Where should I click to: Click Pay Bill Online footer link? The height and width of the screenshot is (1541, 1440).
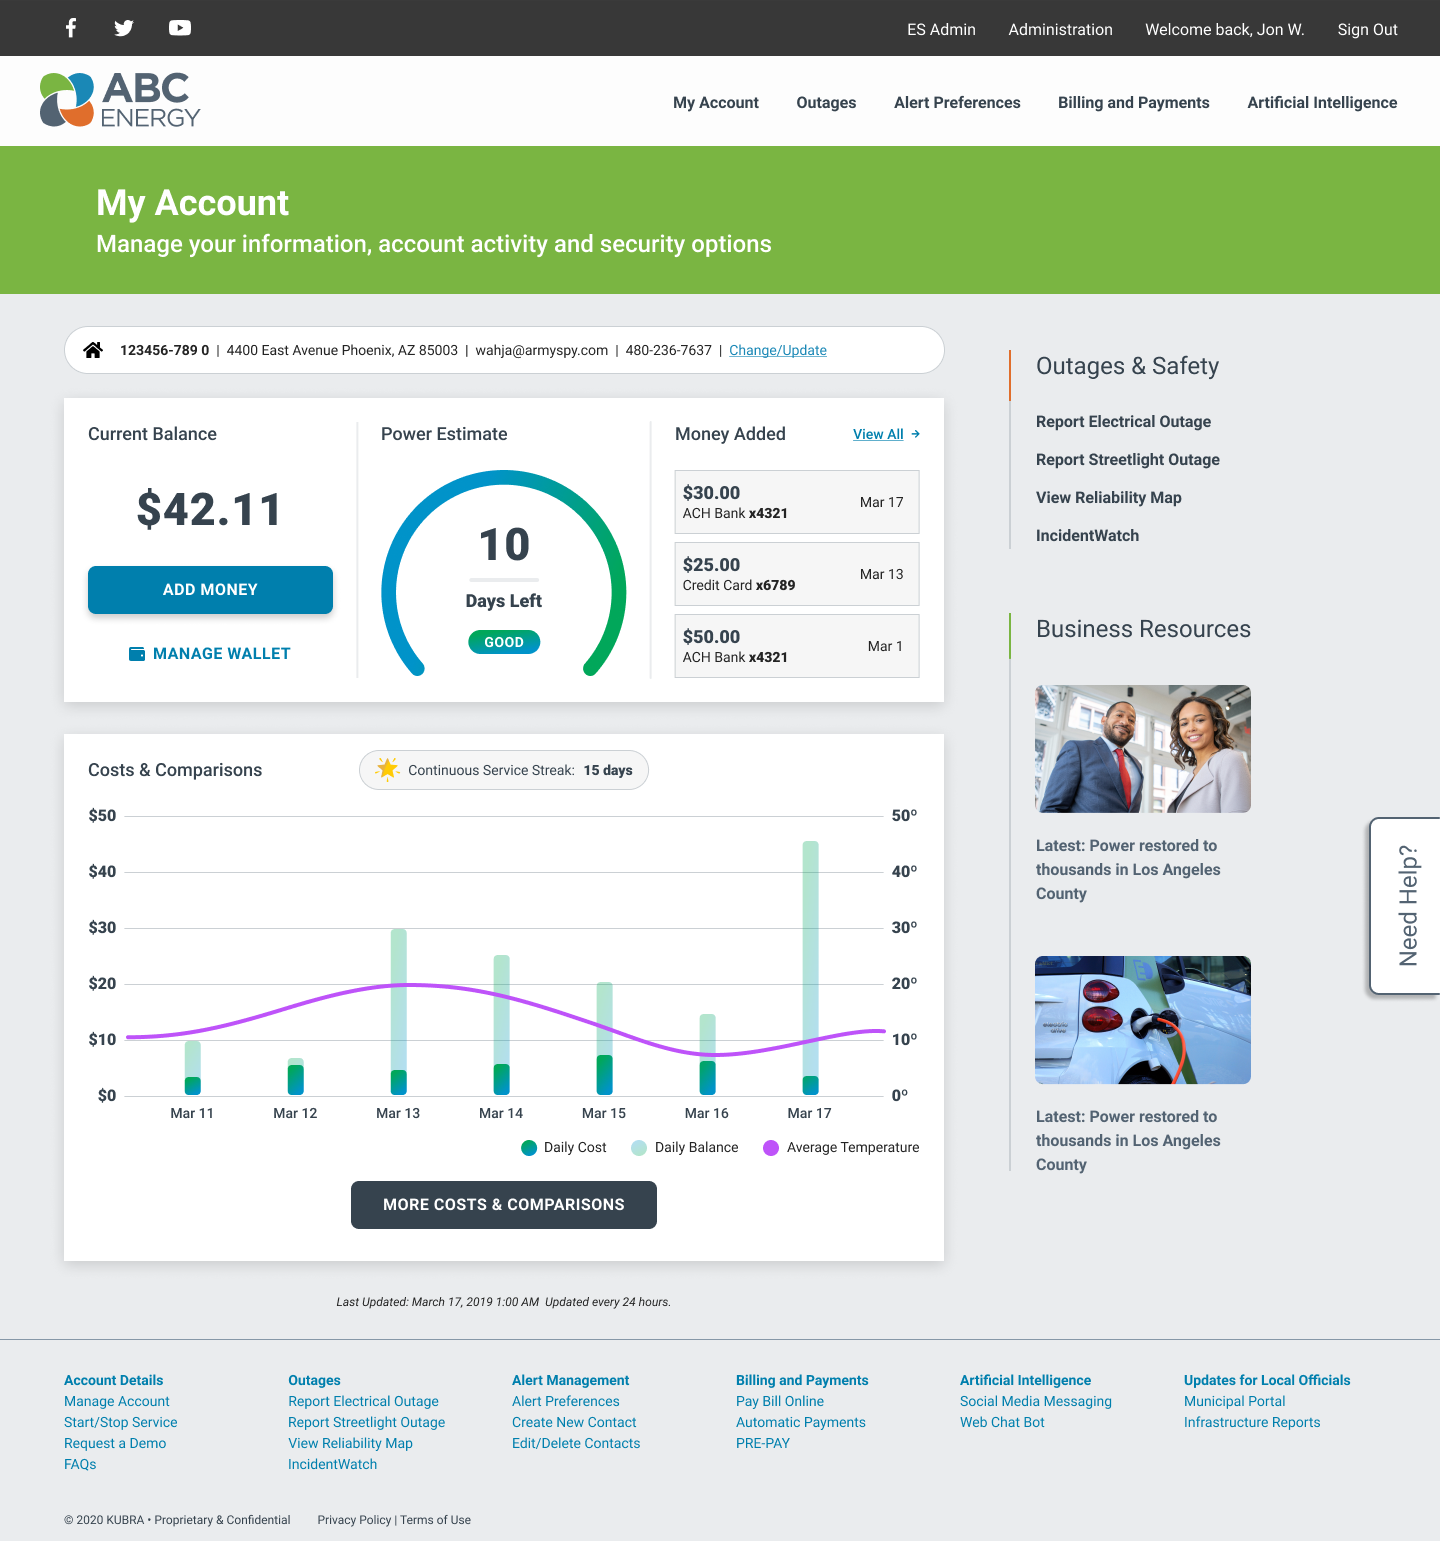780,1402
